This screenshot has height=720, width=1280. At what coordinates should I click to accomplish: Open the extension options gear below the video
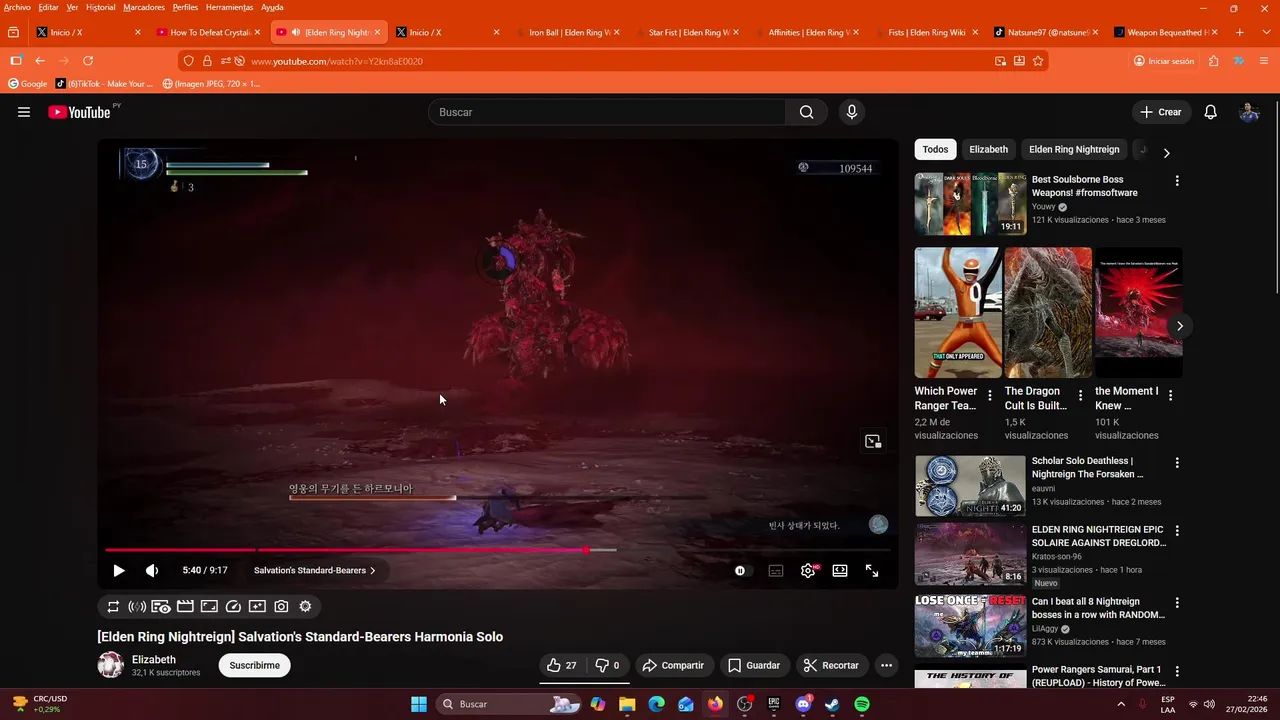305,606
